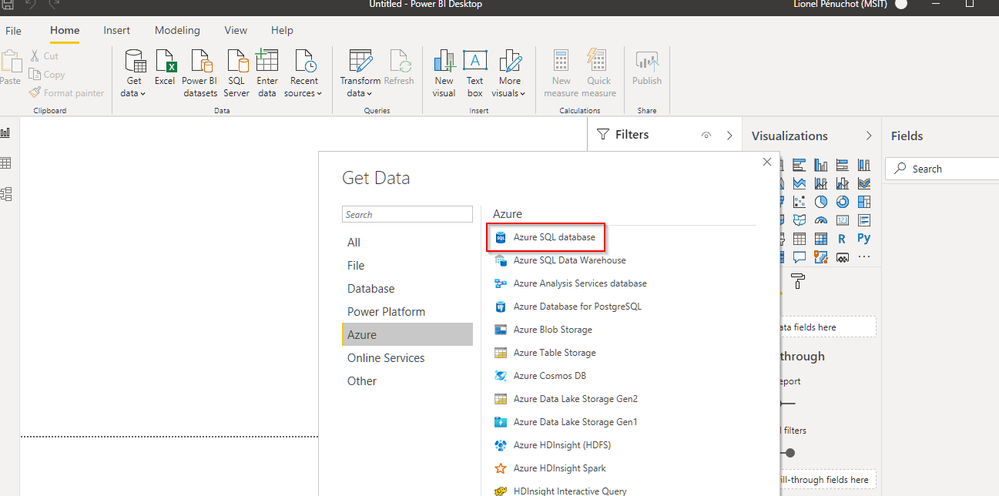The height and width of the screenshot is (496, 999).
Task: Select the treemap visualization
Action: [864, 202]
